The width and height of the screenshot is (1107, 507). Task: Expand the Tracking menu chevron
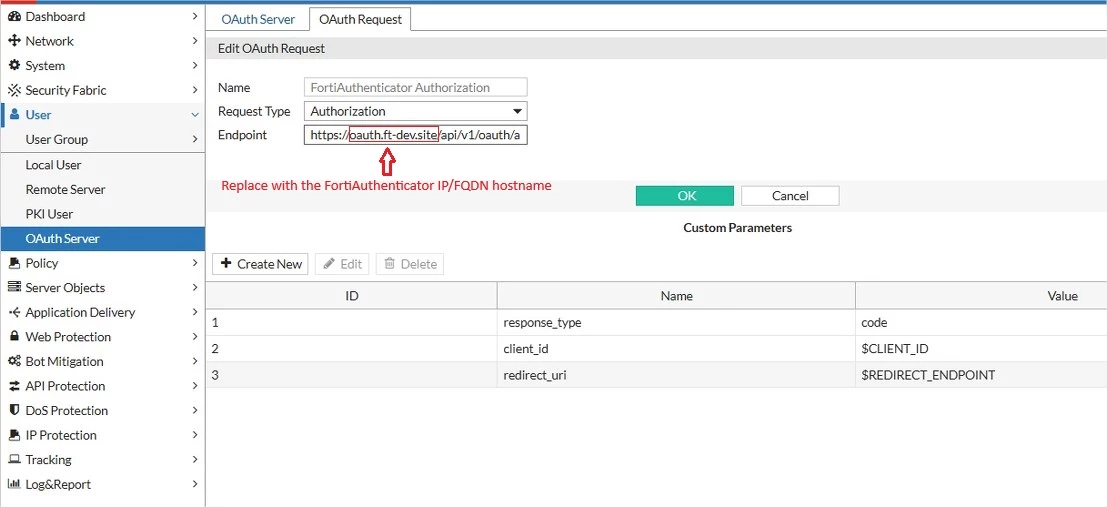[x=195, y=460]
